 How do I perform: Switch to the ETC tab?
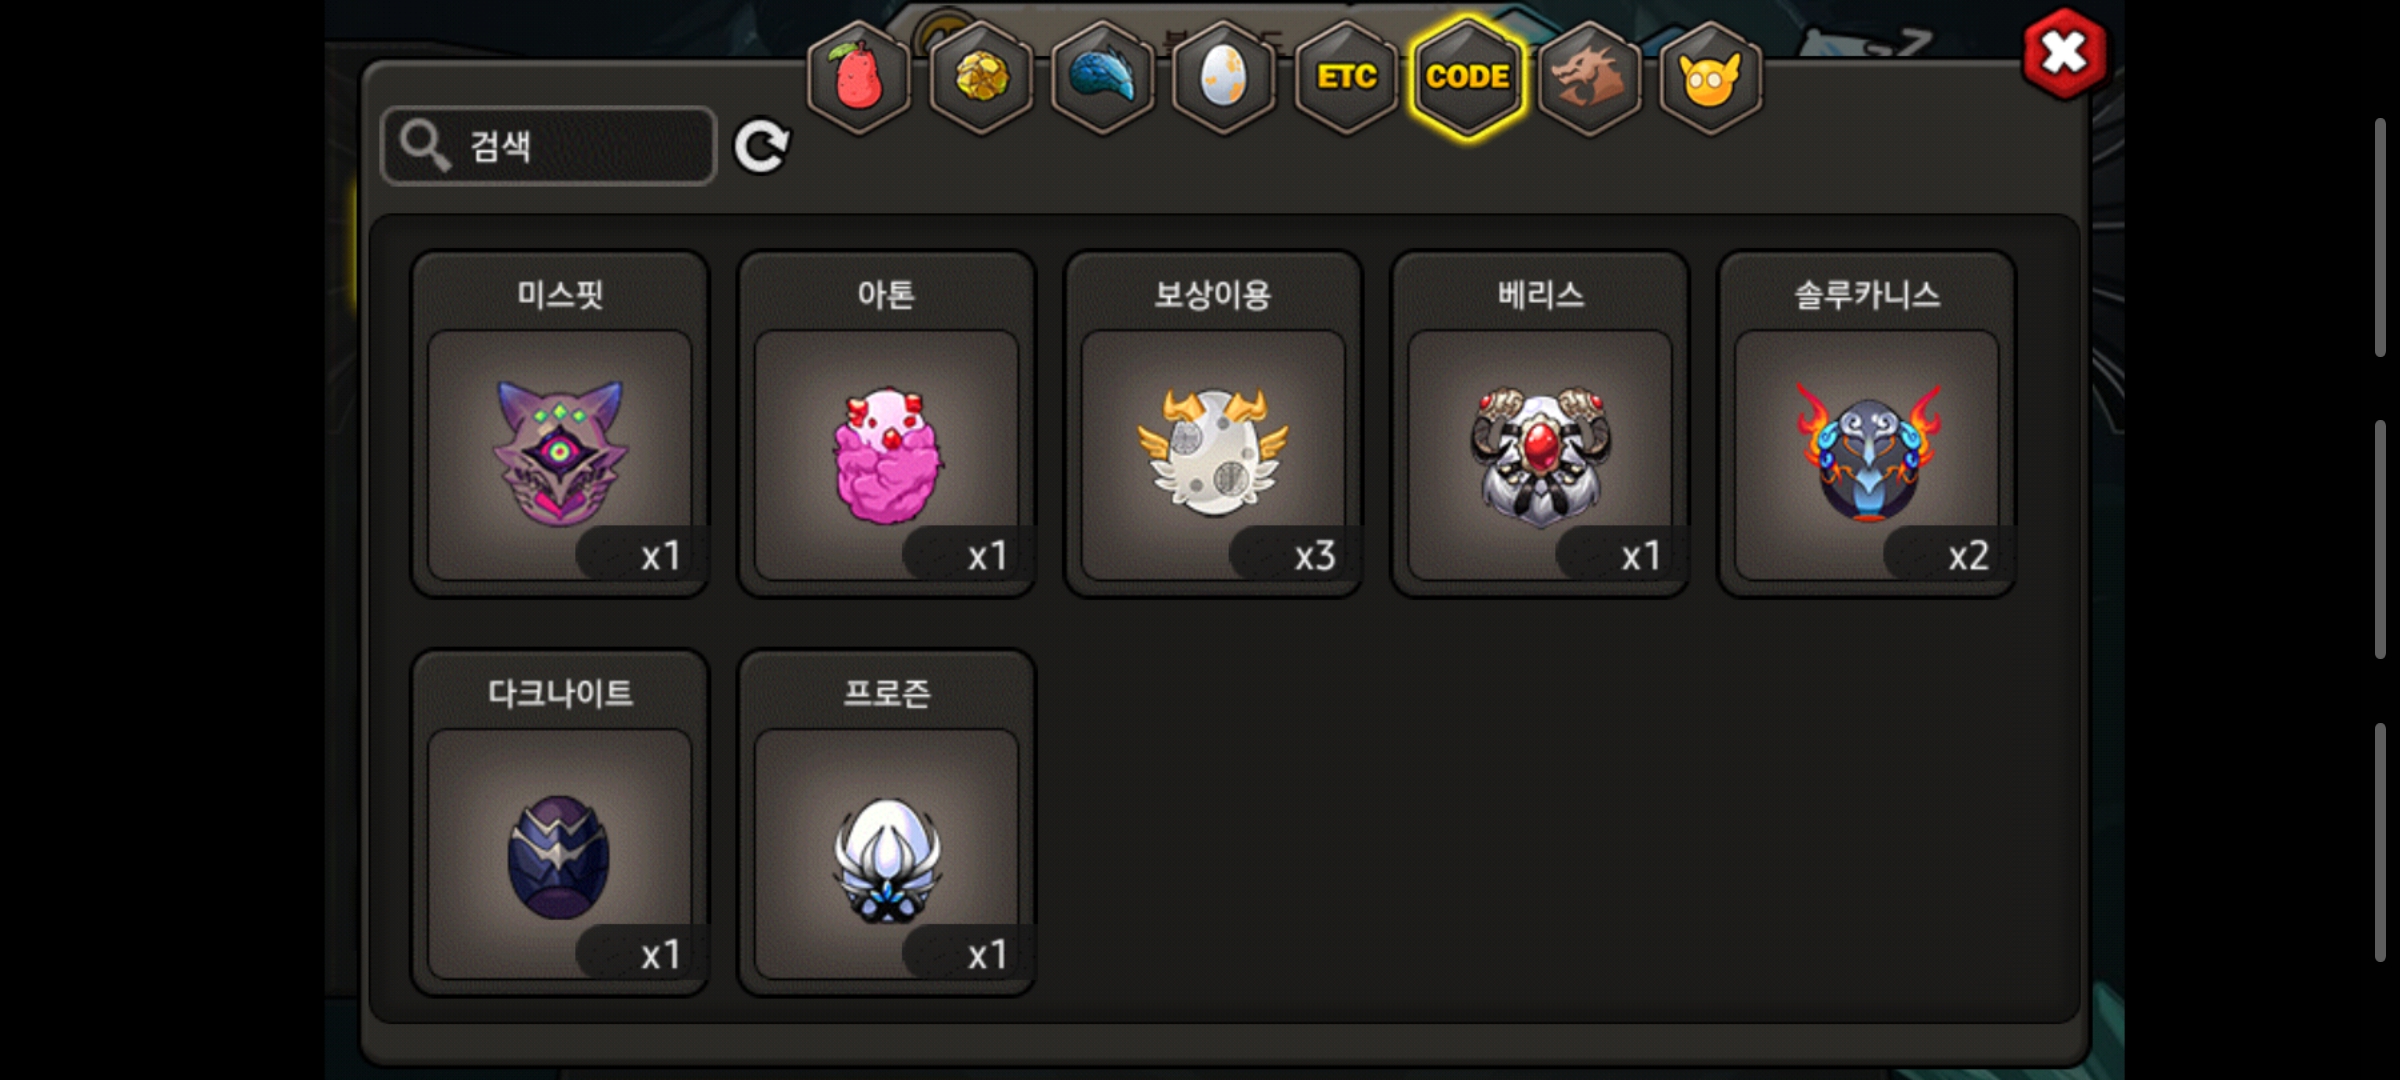pos(1346,77)
